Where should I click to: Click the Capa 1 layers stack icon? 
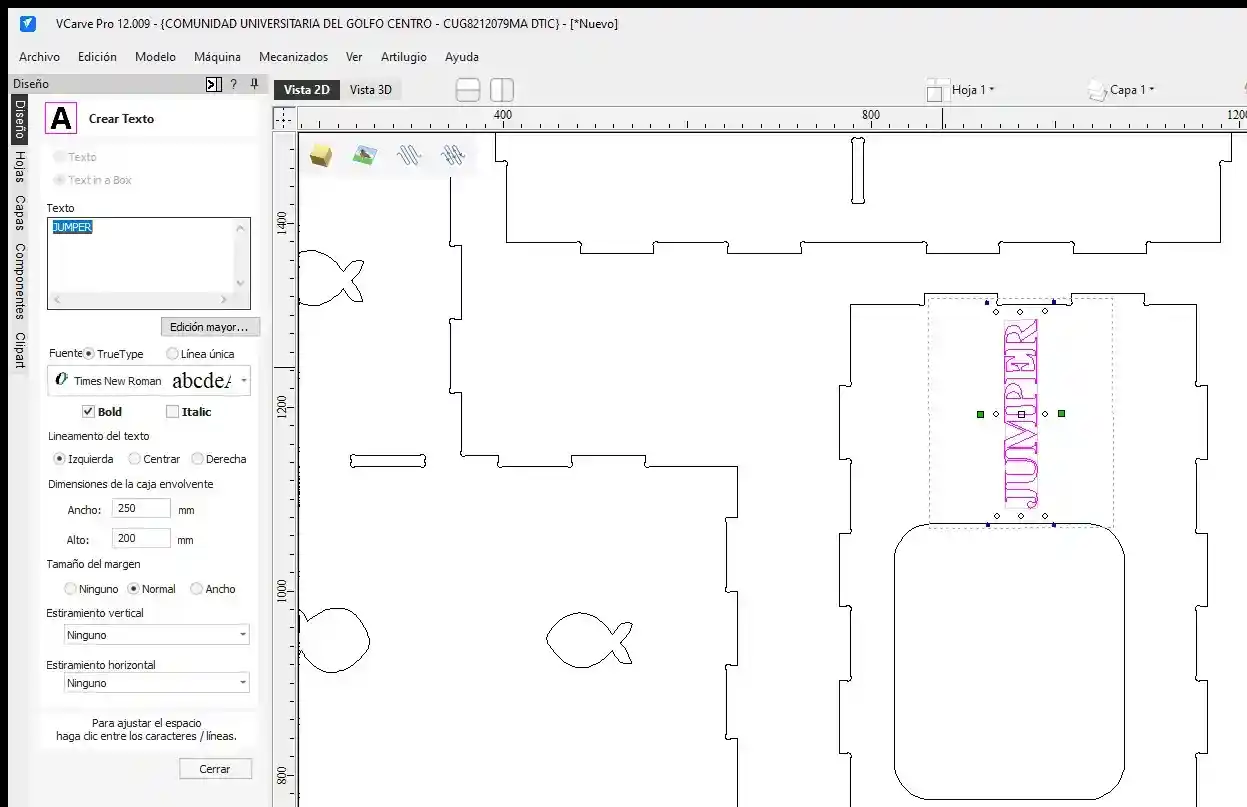(1097, 90)
